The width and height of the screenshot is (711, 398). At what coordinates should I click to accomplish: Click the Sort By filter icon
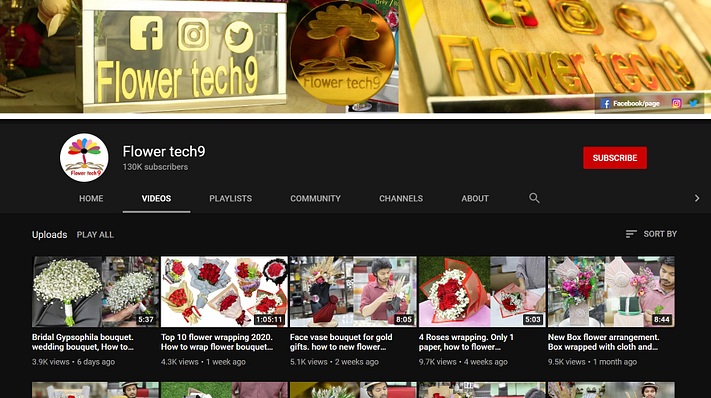631,234
